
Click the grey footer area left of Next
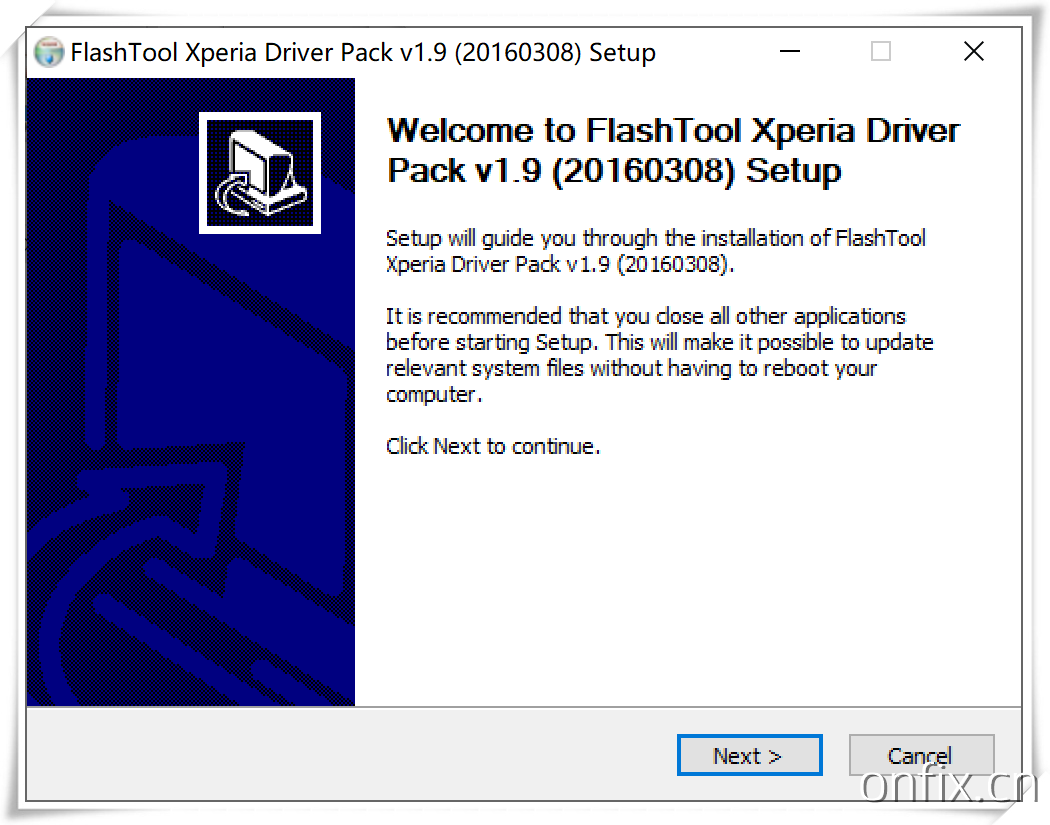(x=350, y=755)
